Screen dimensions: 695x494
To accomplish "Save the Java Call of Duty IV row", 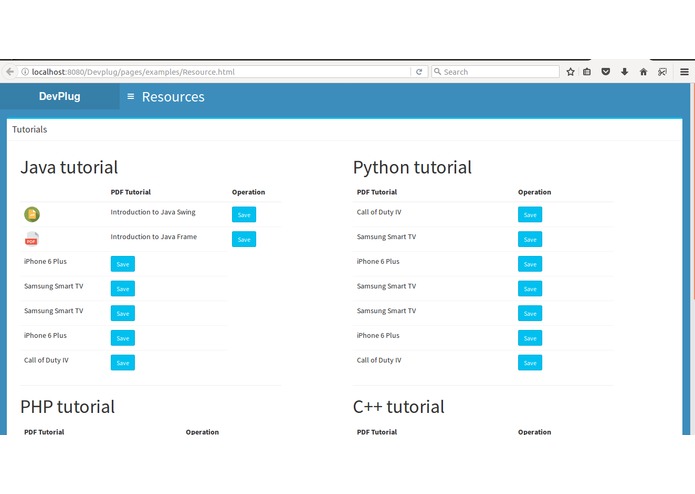I will click(x=123, y=362).
